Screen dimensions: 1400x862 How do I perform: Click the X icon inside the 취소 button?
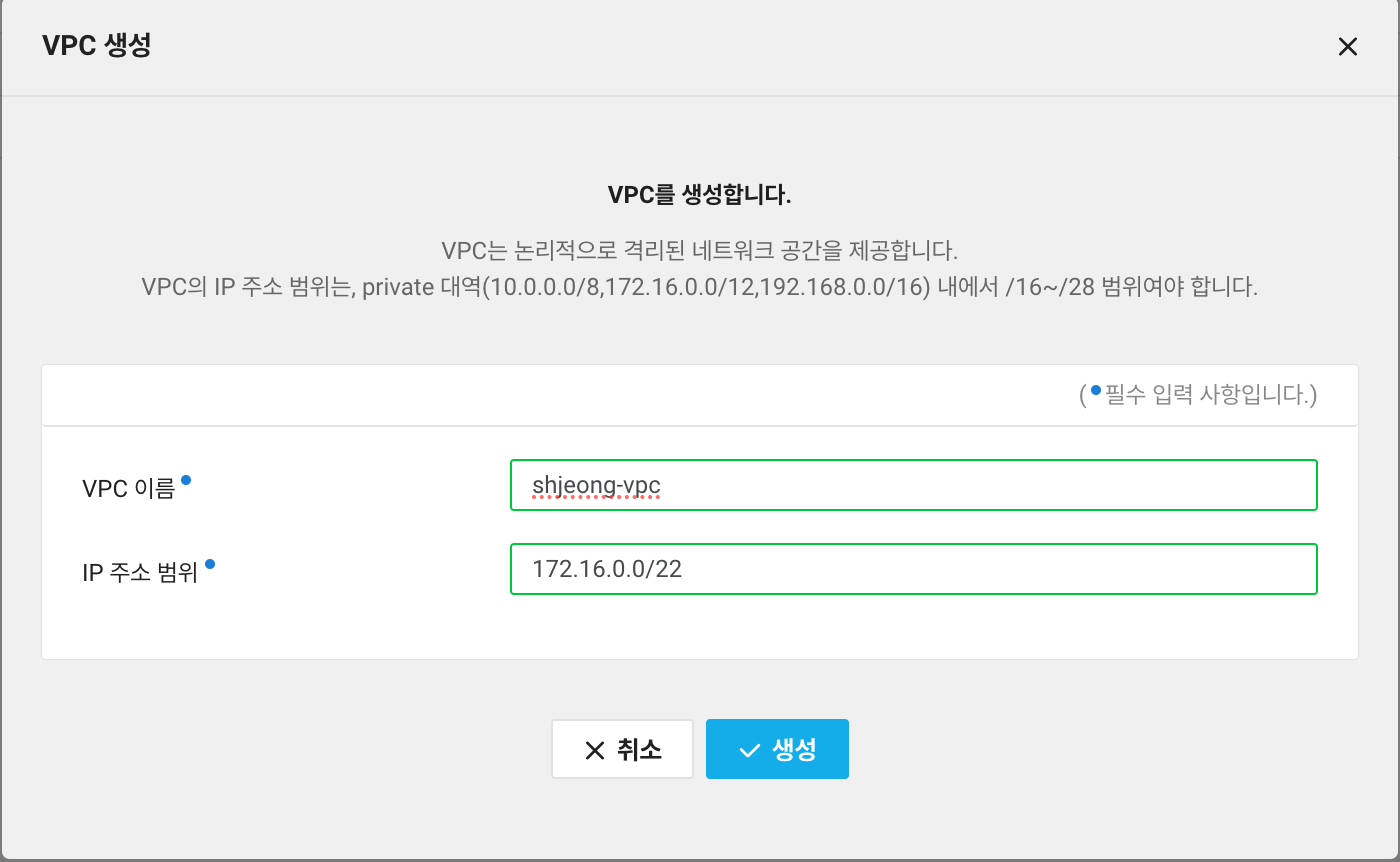[x=594, y=749]
